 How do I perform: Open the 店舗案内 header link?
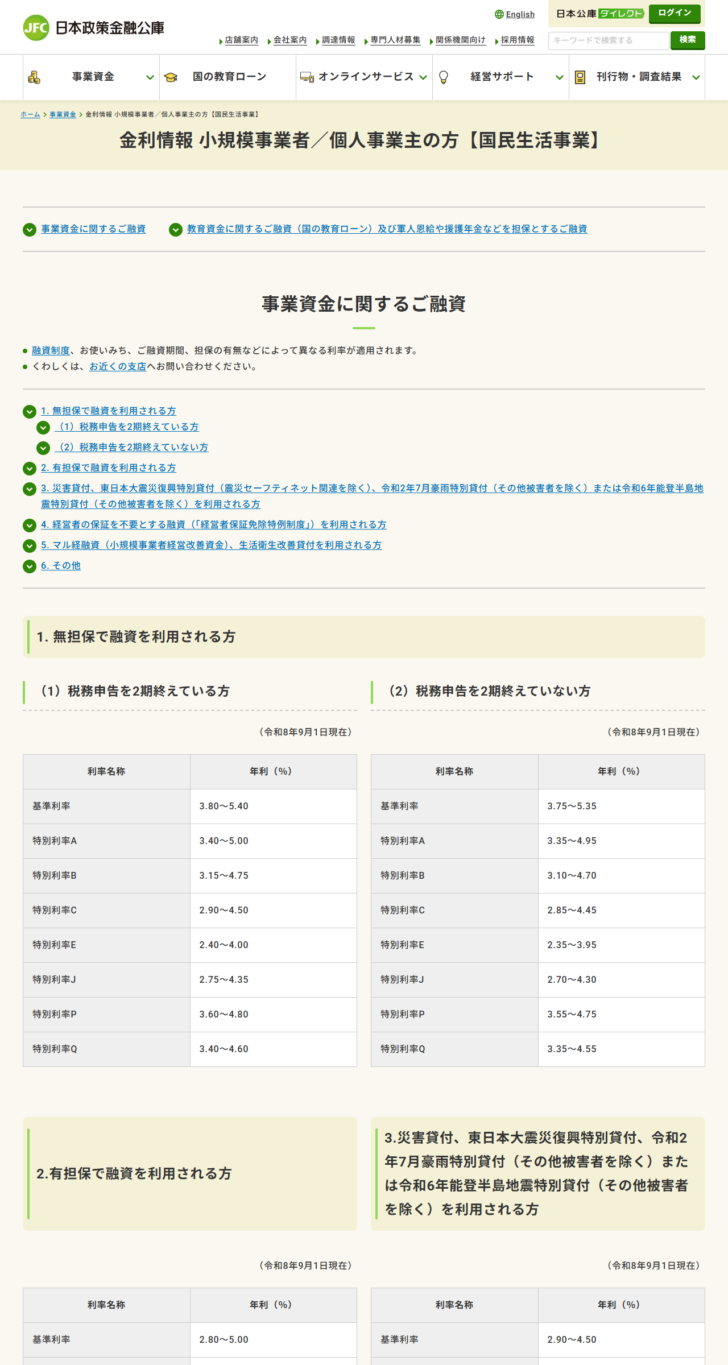(x=241, y=40)
